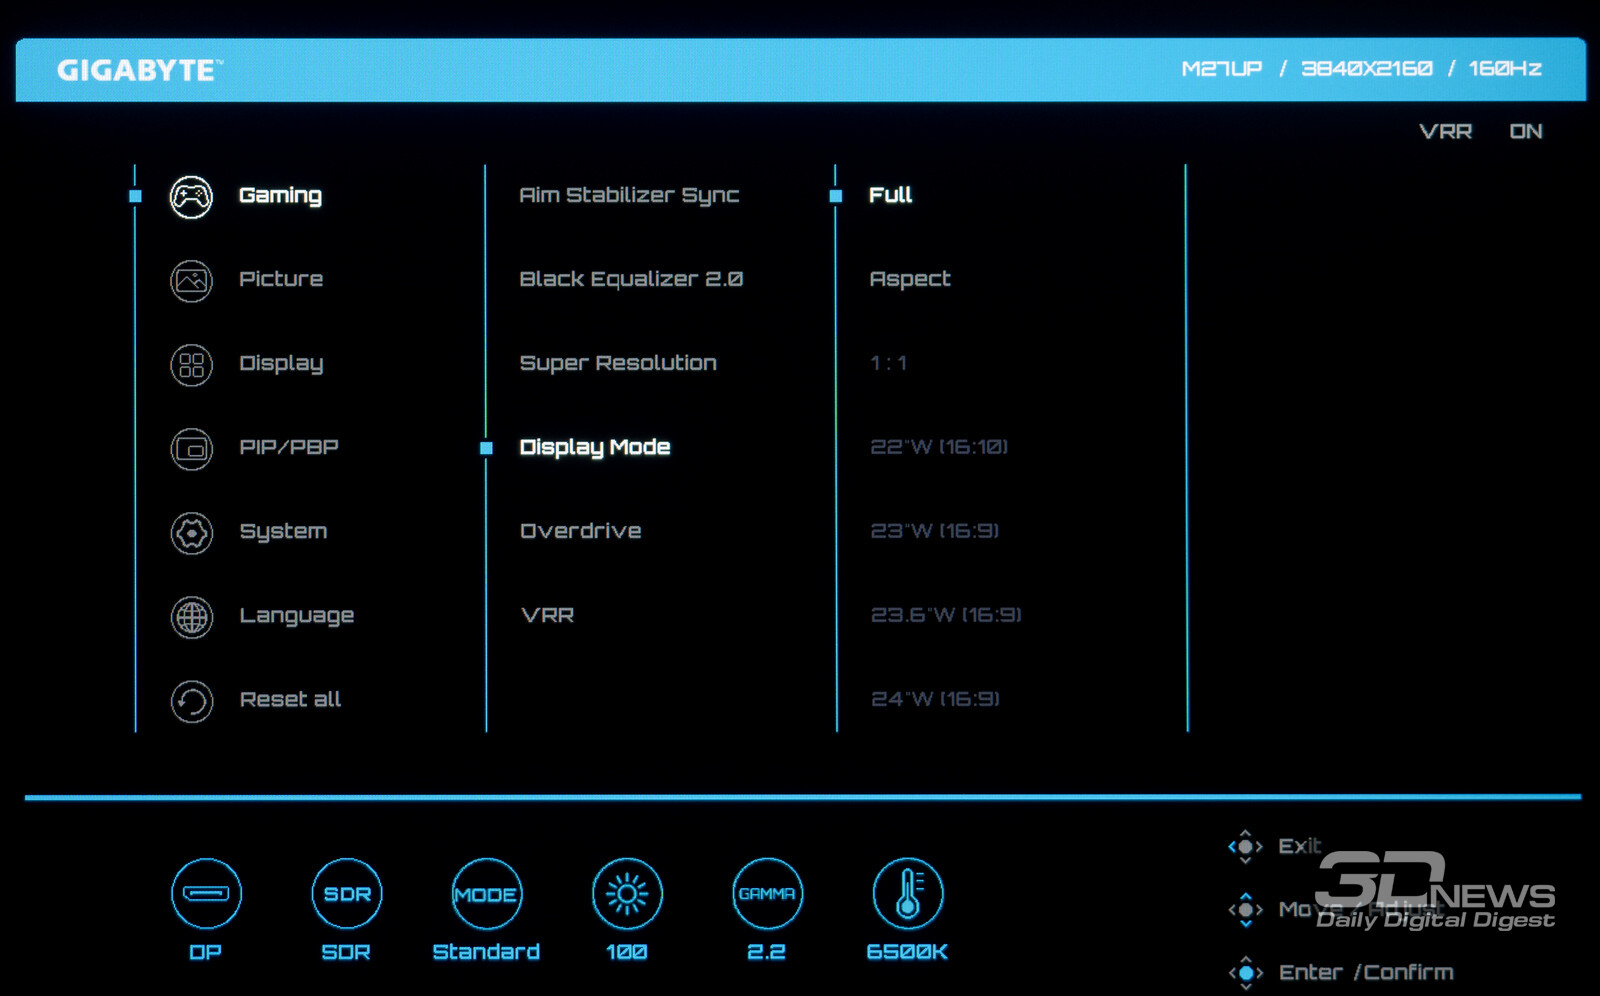Open the VRR setting in Gaming menu
The image size is (1600, 996).
pyautogui.click(x=547, y=615)
